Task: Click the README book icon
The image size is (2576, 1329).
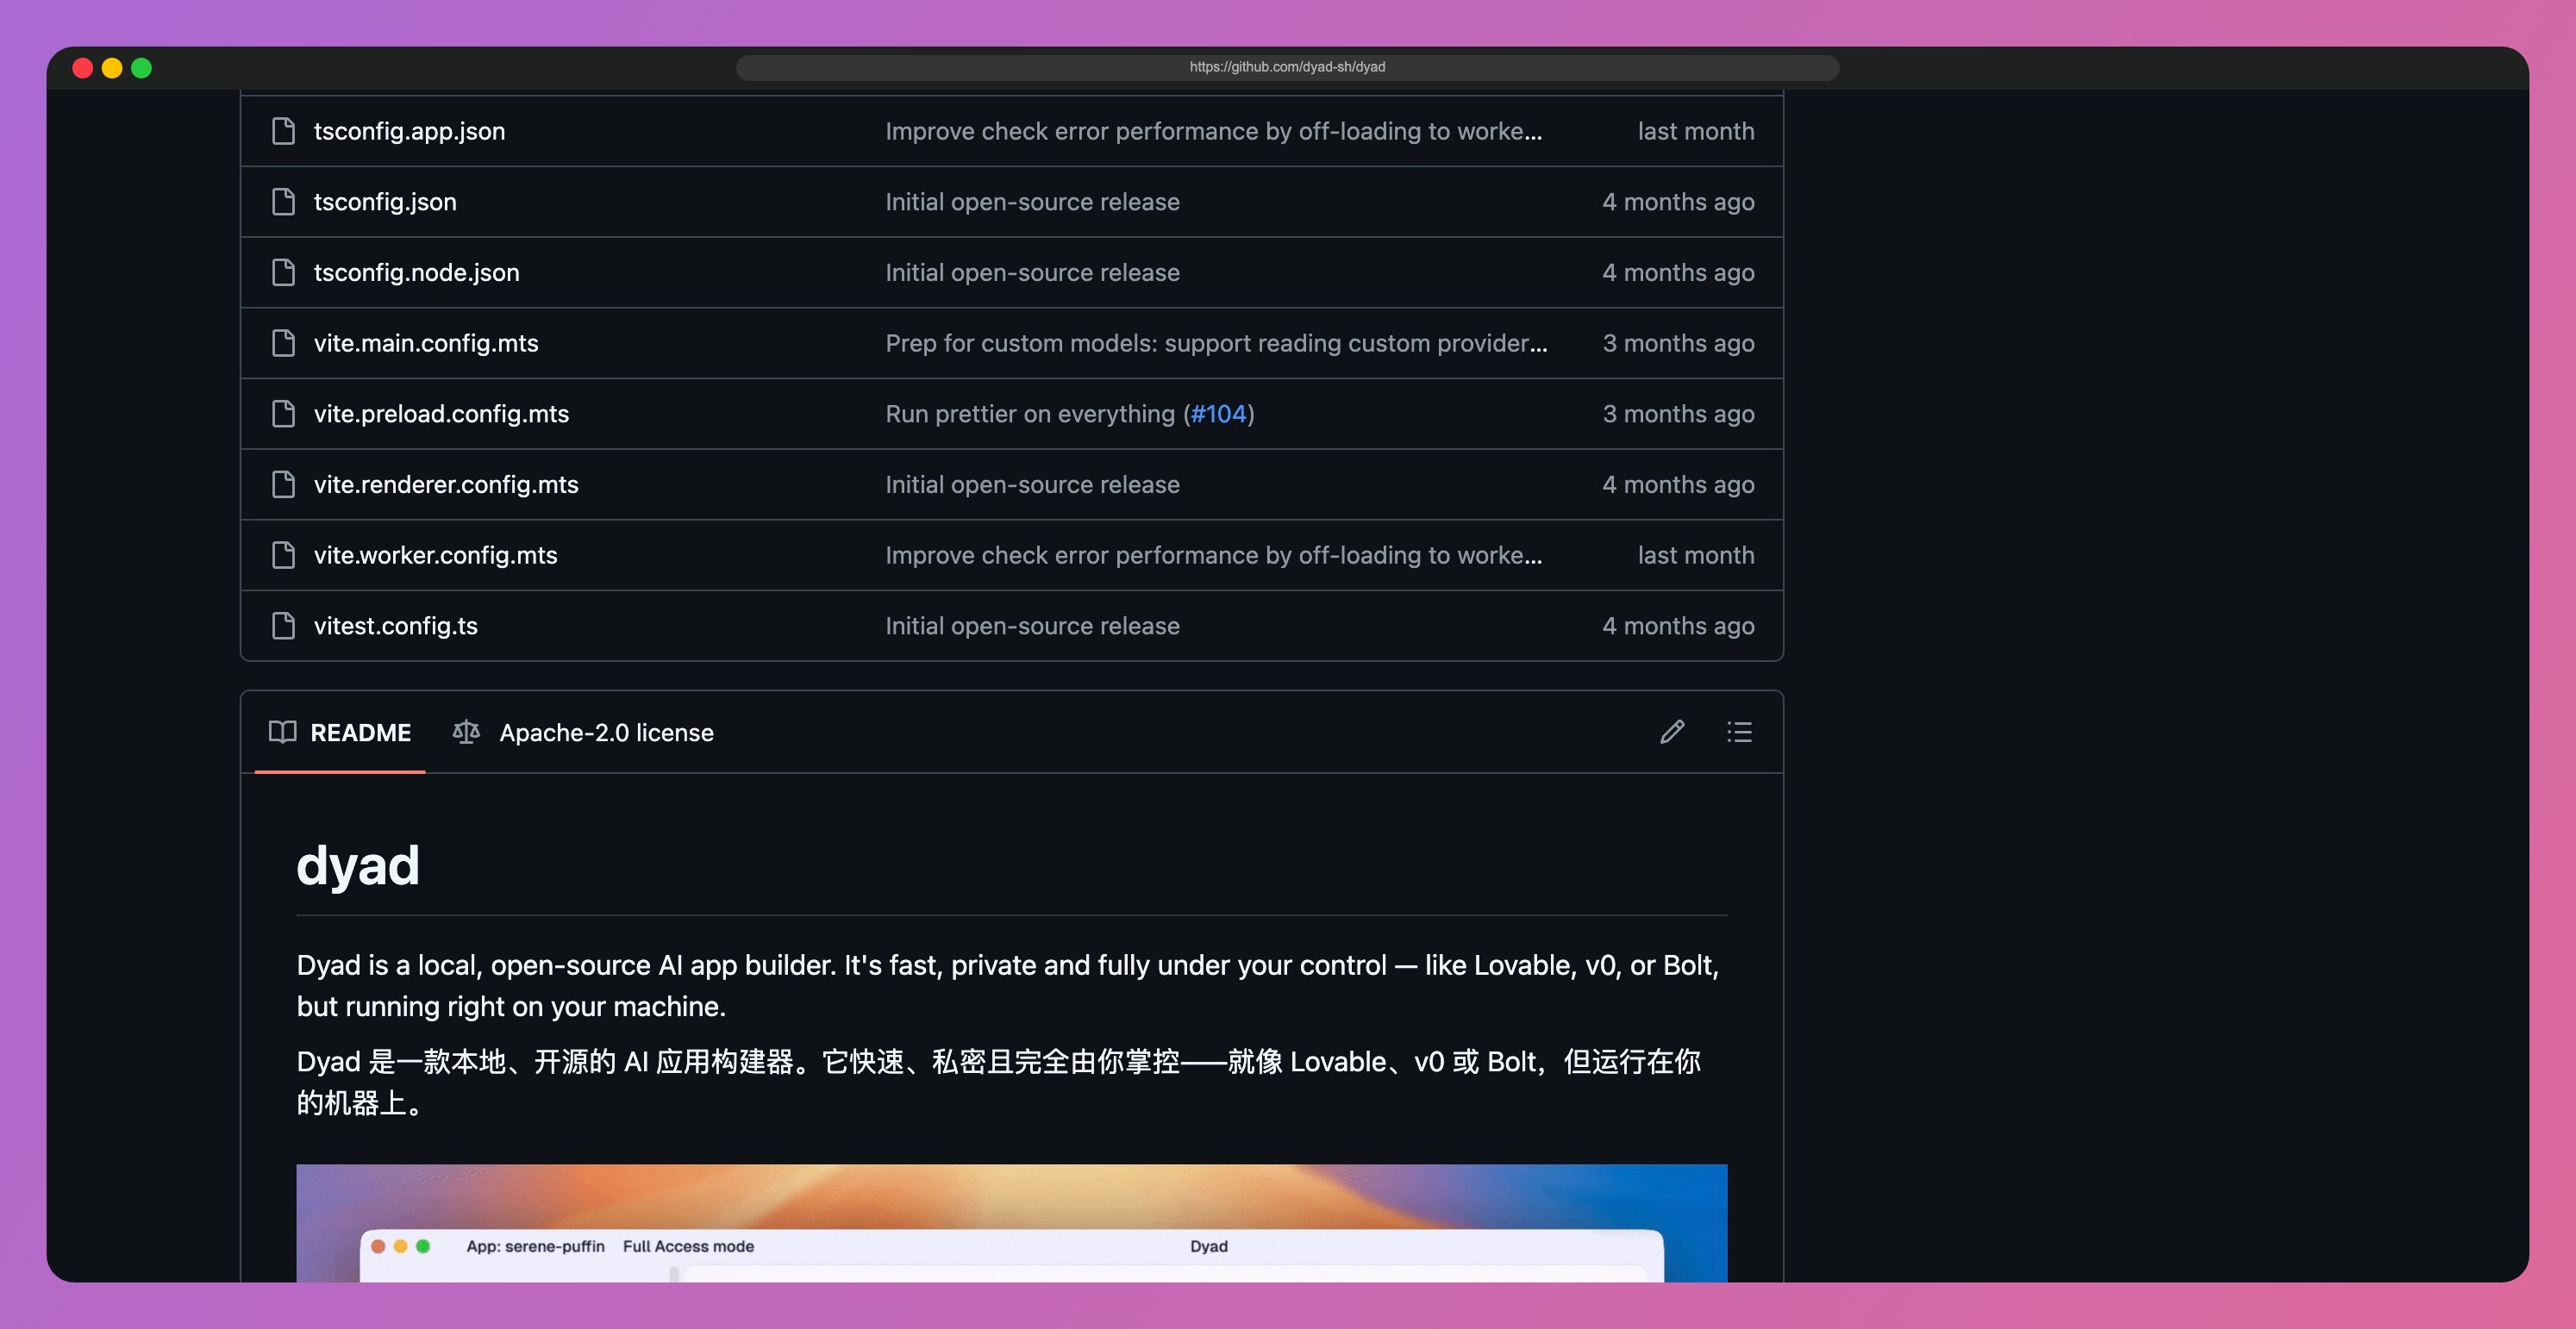Action: pos(283,732)
